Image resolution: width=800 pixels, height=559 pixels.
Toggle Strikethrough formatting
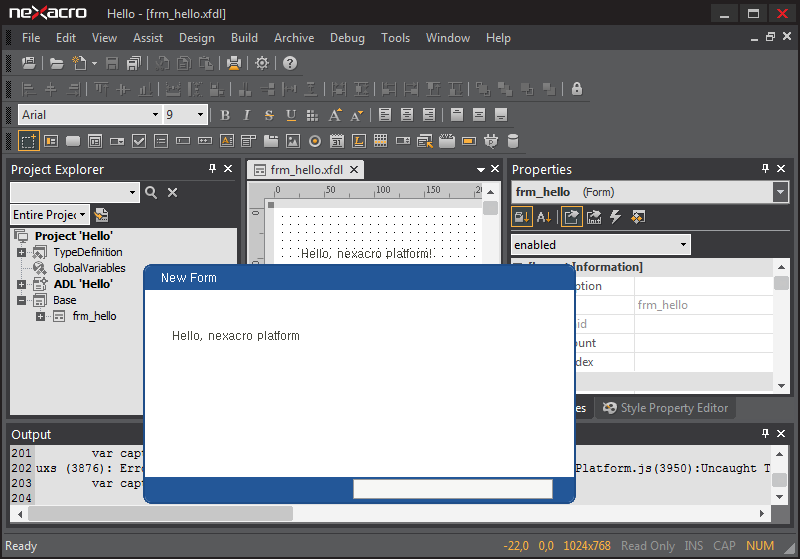[269, 115]
